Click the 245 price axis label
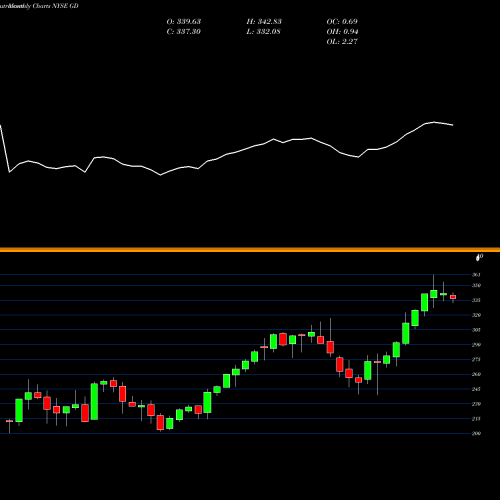Image resolution: width=500 pixels, height=500 pixels. [x=476, y=389]
